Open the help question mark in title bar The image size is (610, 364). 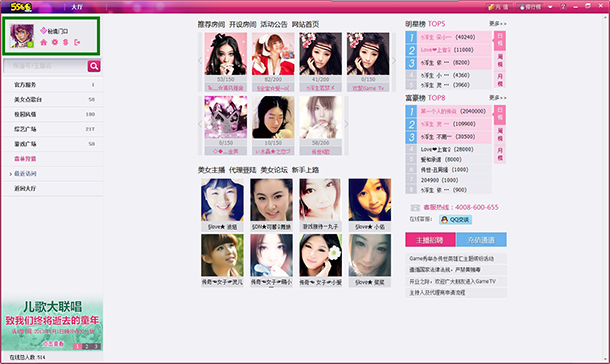coord(563,7)
